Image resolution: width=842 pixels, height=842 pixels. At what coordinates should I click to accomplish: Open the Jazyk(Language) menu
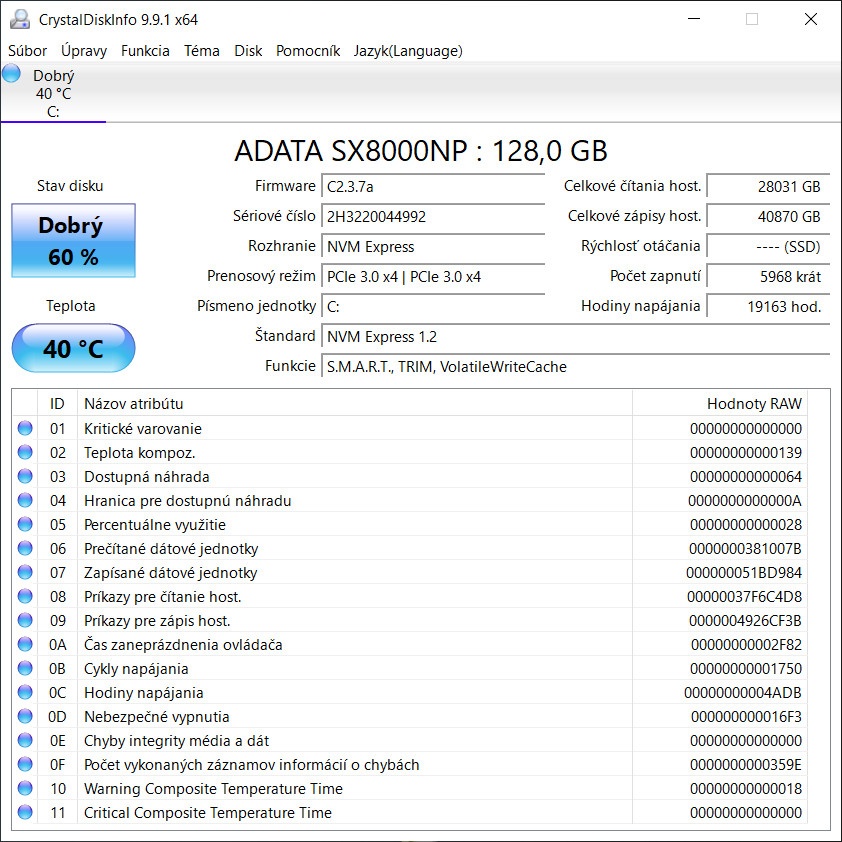(x=408, y=51)
